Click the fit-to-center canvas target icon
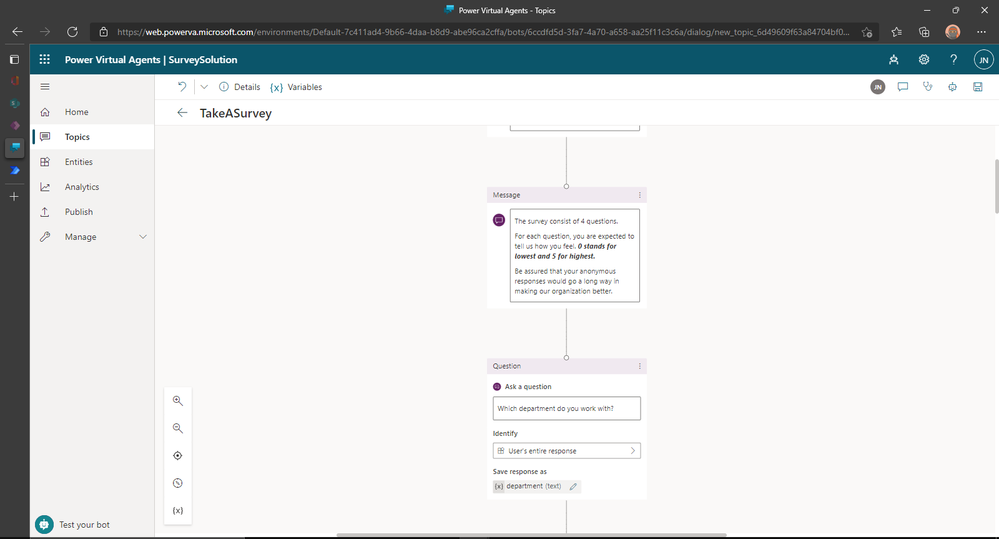Viewport: 999px width, 539px height. (178, 456)
